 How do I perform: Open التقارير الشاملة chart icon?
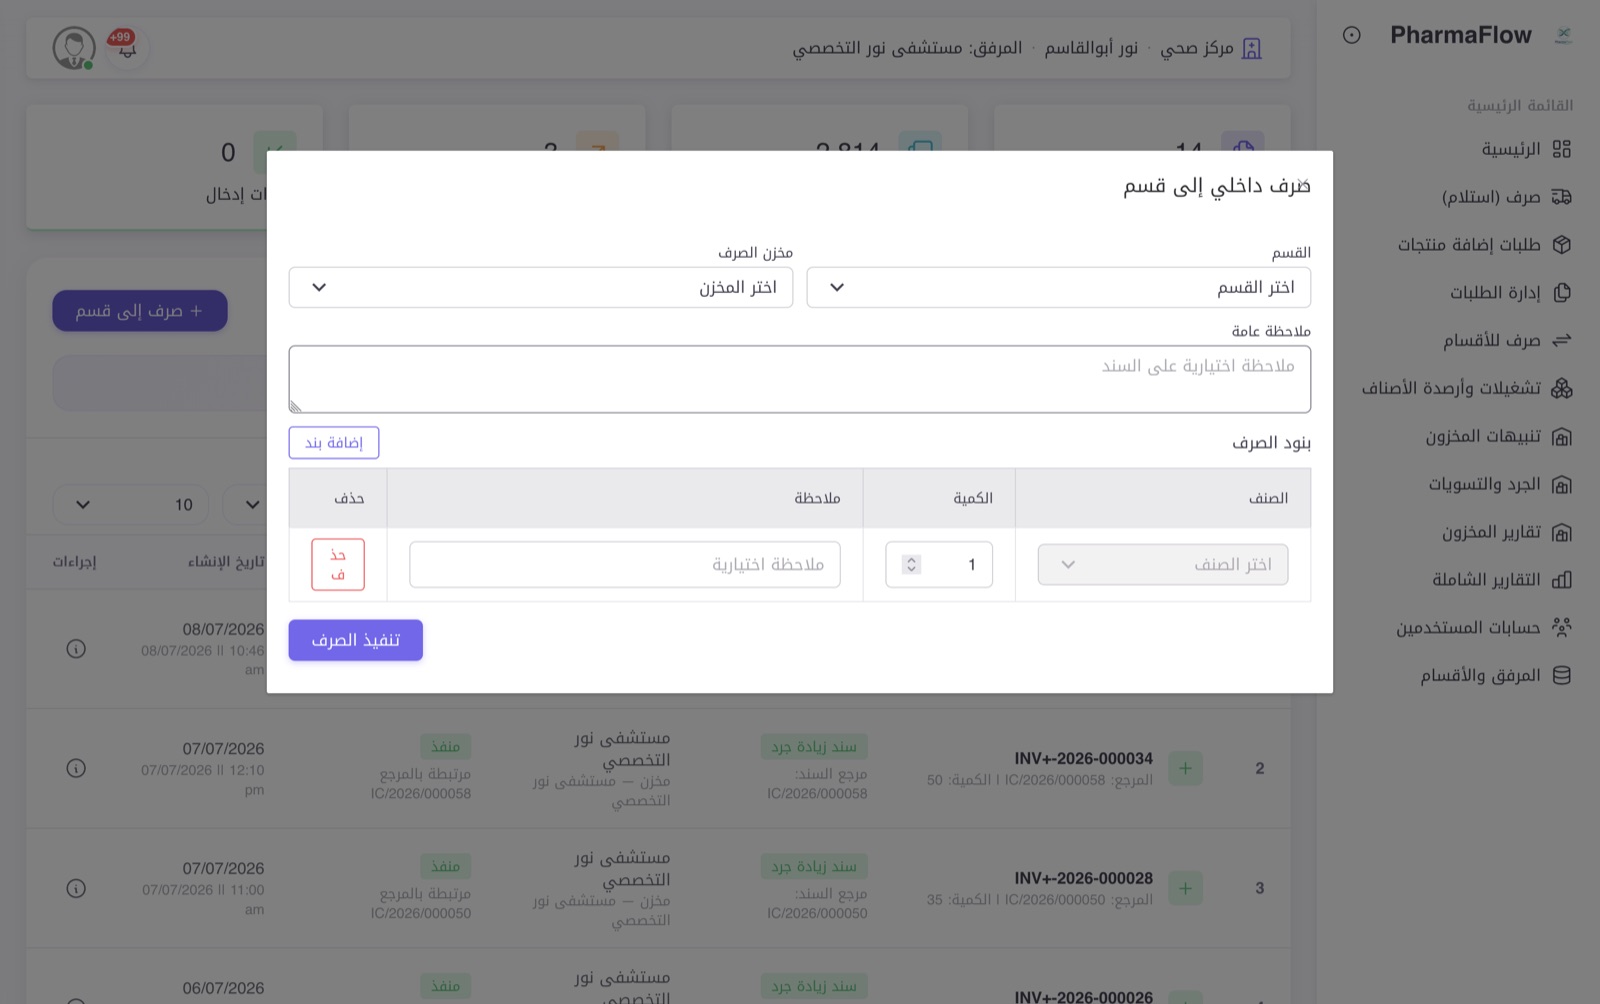[x=1561, y=580]
